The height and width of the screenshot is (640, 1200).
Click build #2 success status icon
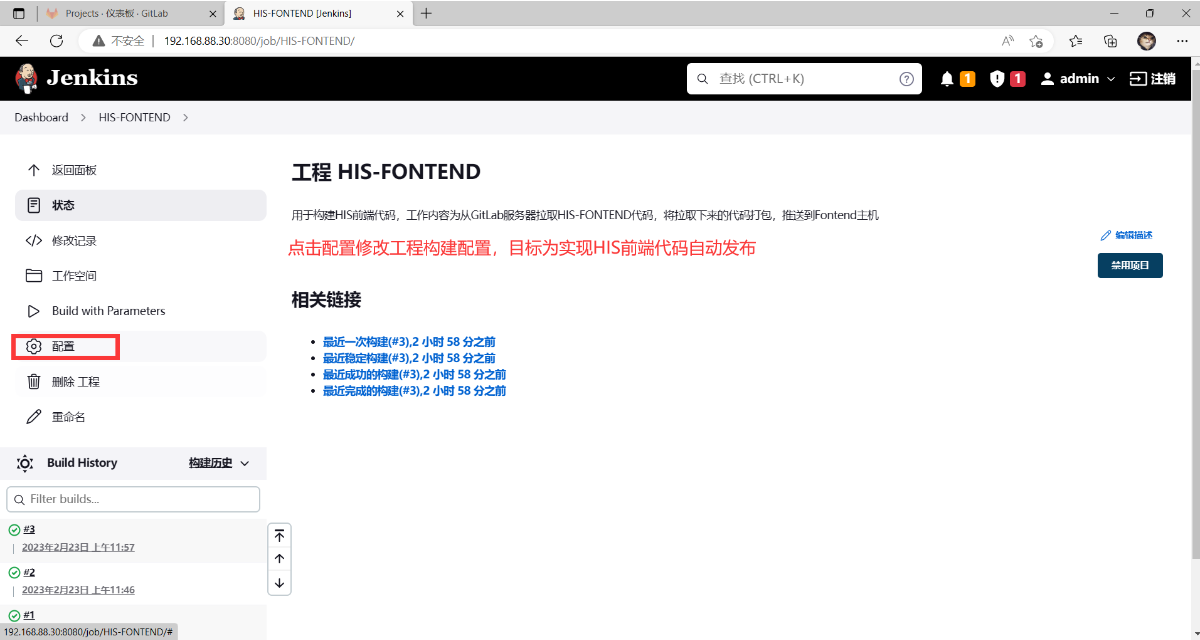14,573
